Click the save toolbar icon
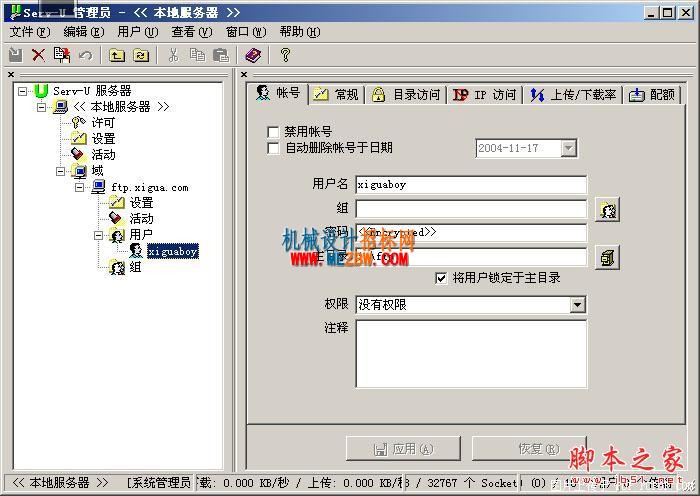This screenshot has height=496, width=700. (x=16, y=55)
